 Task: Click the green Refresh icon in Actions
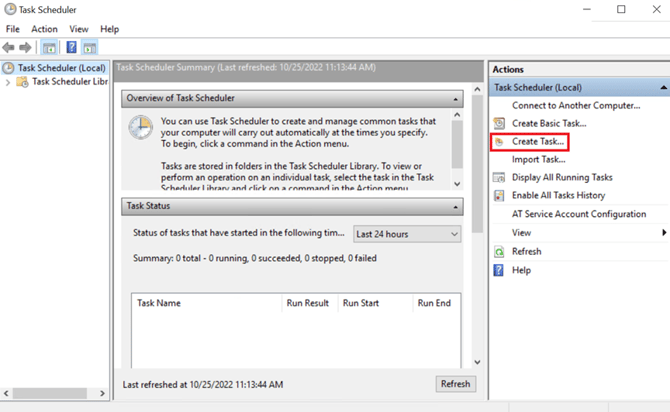click(x=500, y=251)
